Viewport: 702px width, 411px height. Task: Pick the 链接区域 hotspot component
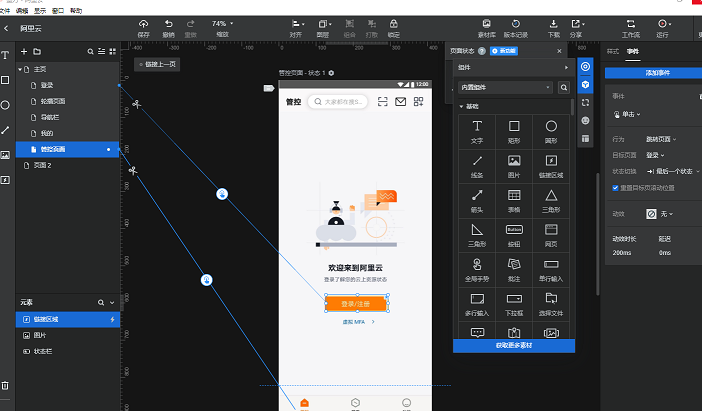[x=551, y=166]
